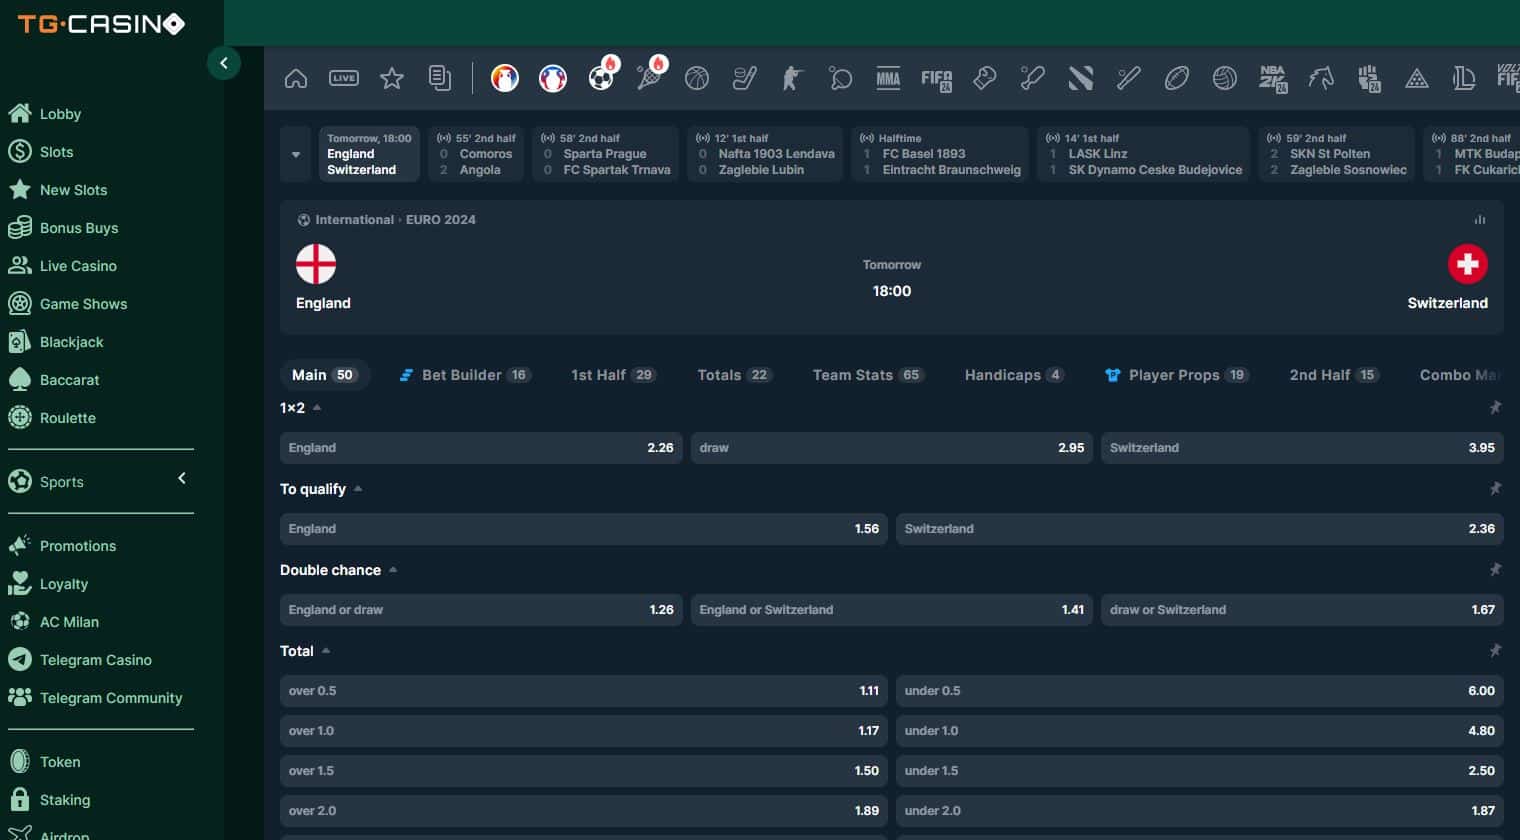
Task: Collapse the Total market section
Action: [326, 650]
